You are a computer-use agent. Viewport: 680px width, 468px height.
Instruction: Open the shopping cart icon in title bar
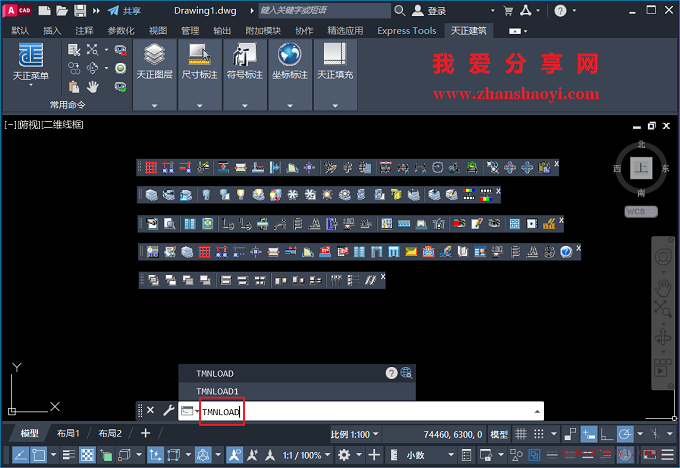508,11
